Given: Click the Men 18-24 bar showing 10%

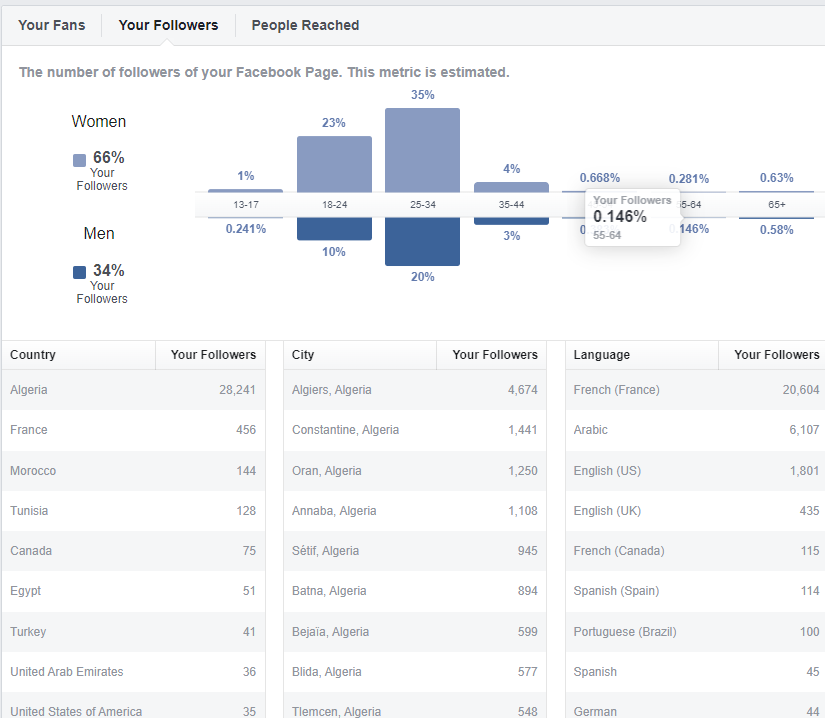Looking at the screenshot, I should click(x=334, y=229).
